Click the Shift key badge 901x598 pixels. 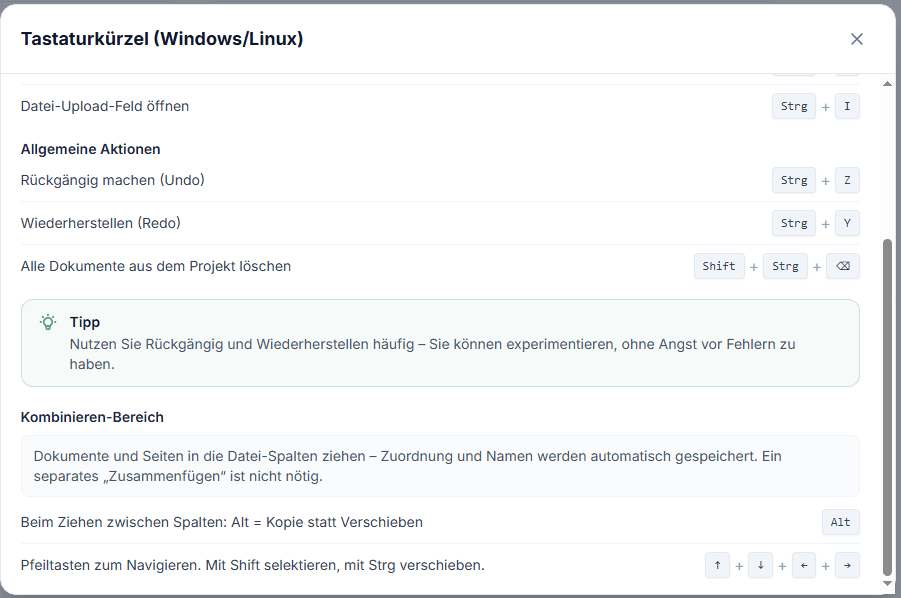(719, 266)
